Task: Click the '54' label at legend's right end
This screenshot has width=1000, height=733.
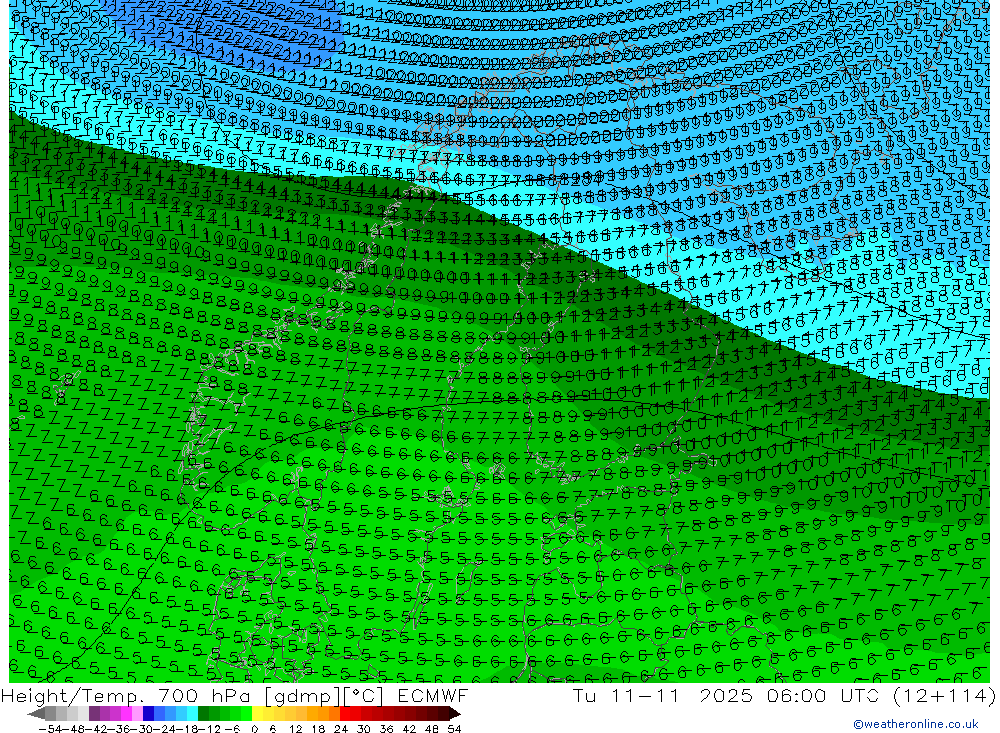Action: [x=454, y=729]
